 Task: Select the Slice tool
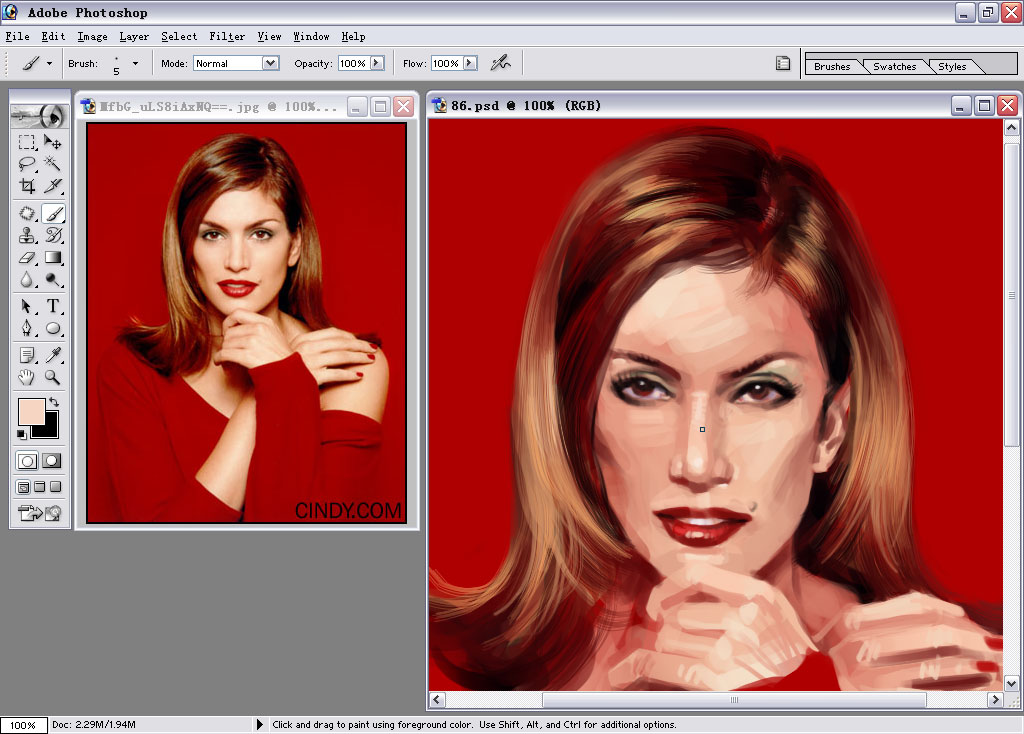[x=53, y=185]
